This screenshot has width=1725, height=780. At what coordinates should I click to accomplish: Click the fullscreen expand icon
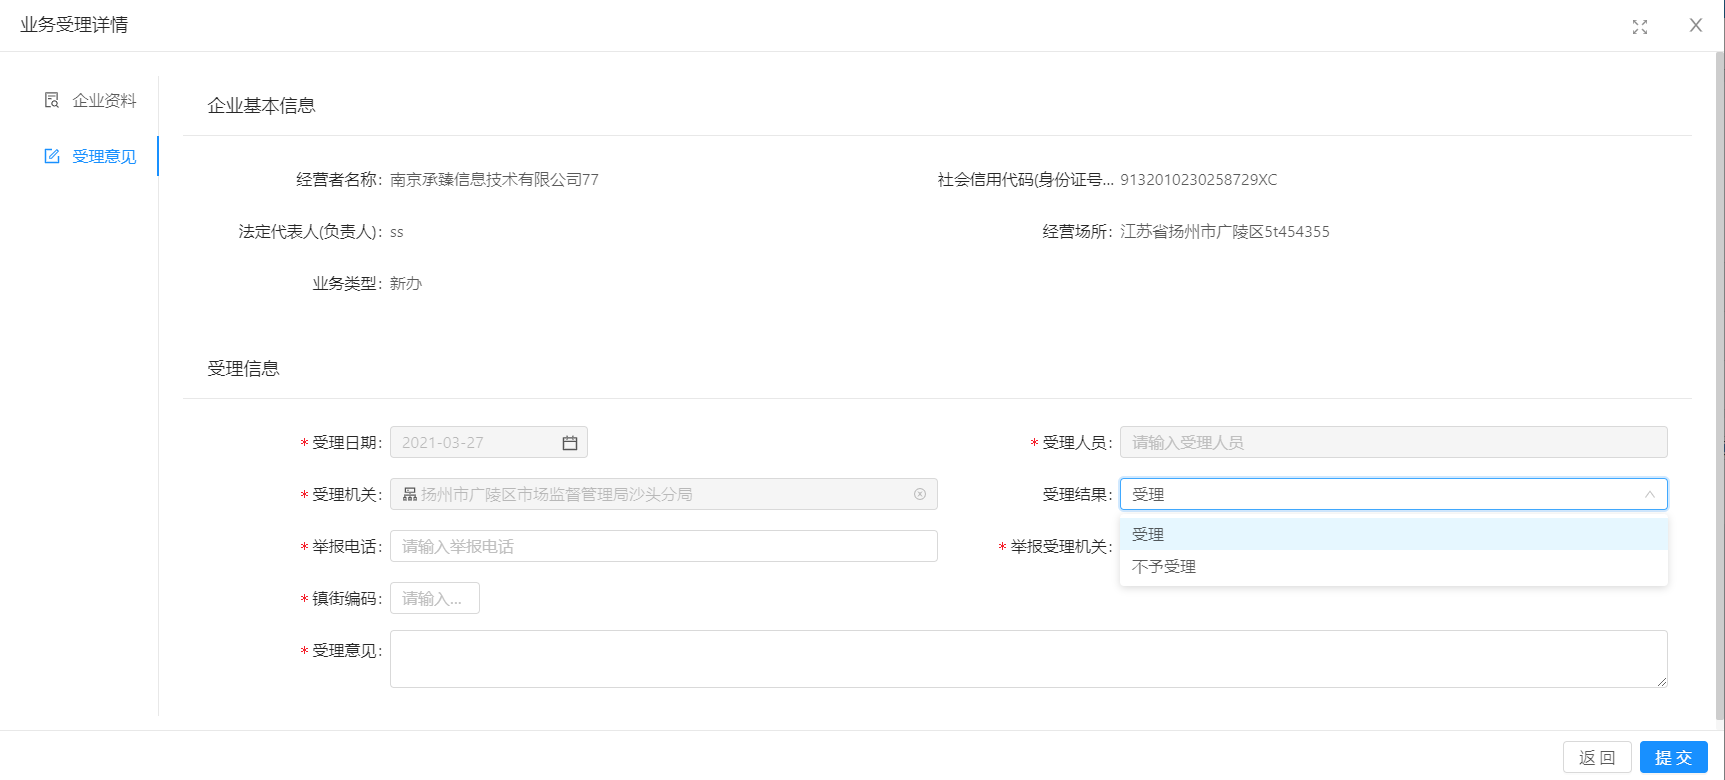click(1640, 27)
